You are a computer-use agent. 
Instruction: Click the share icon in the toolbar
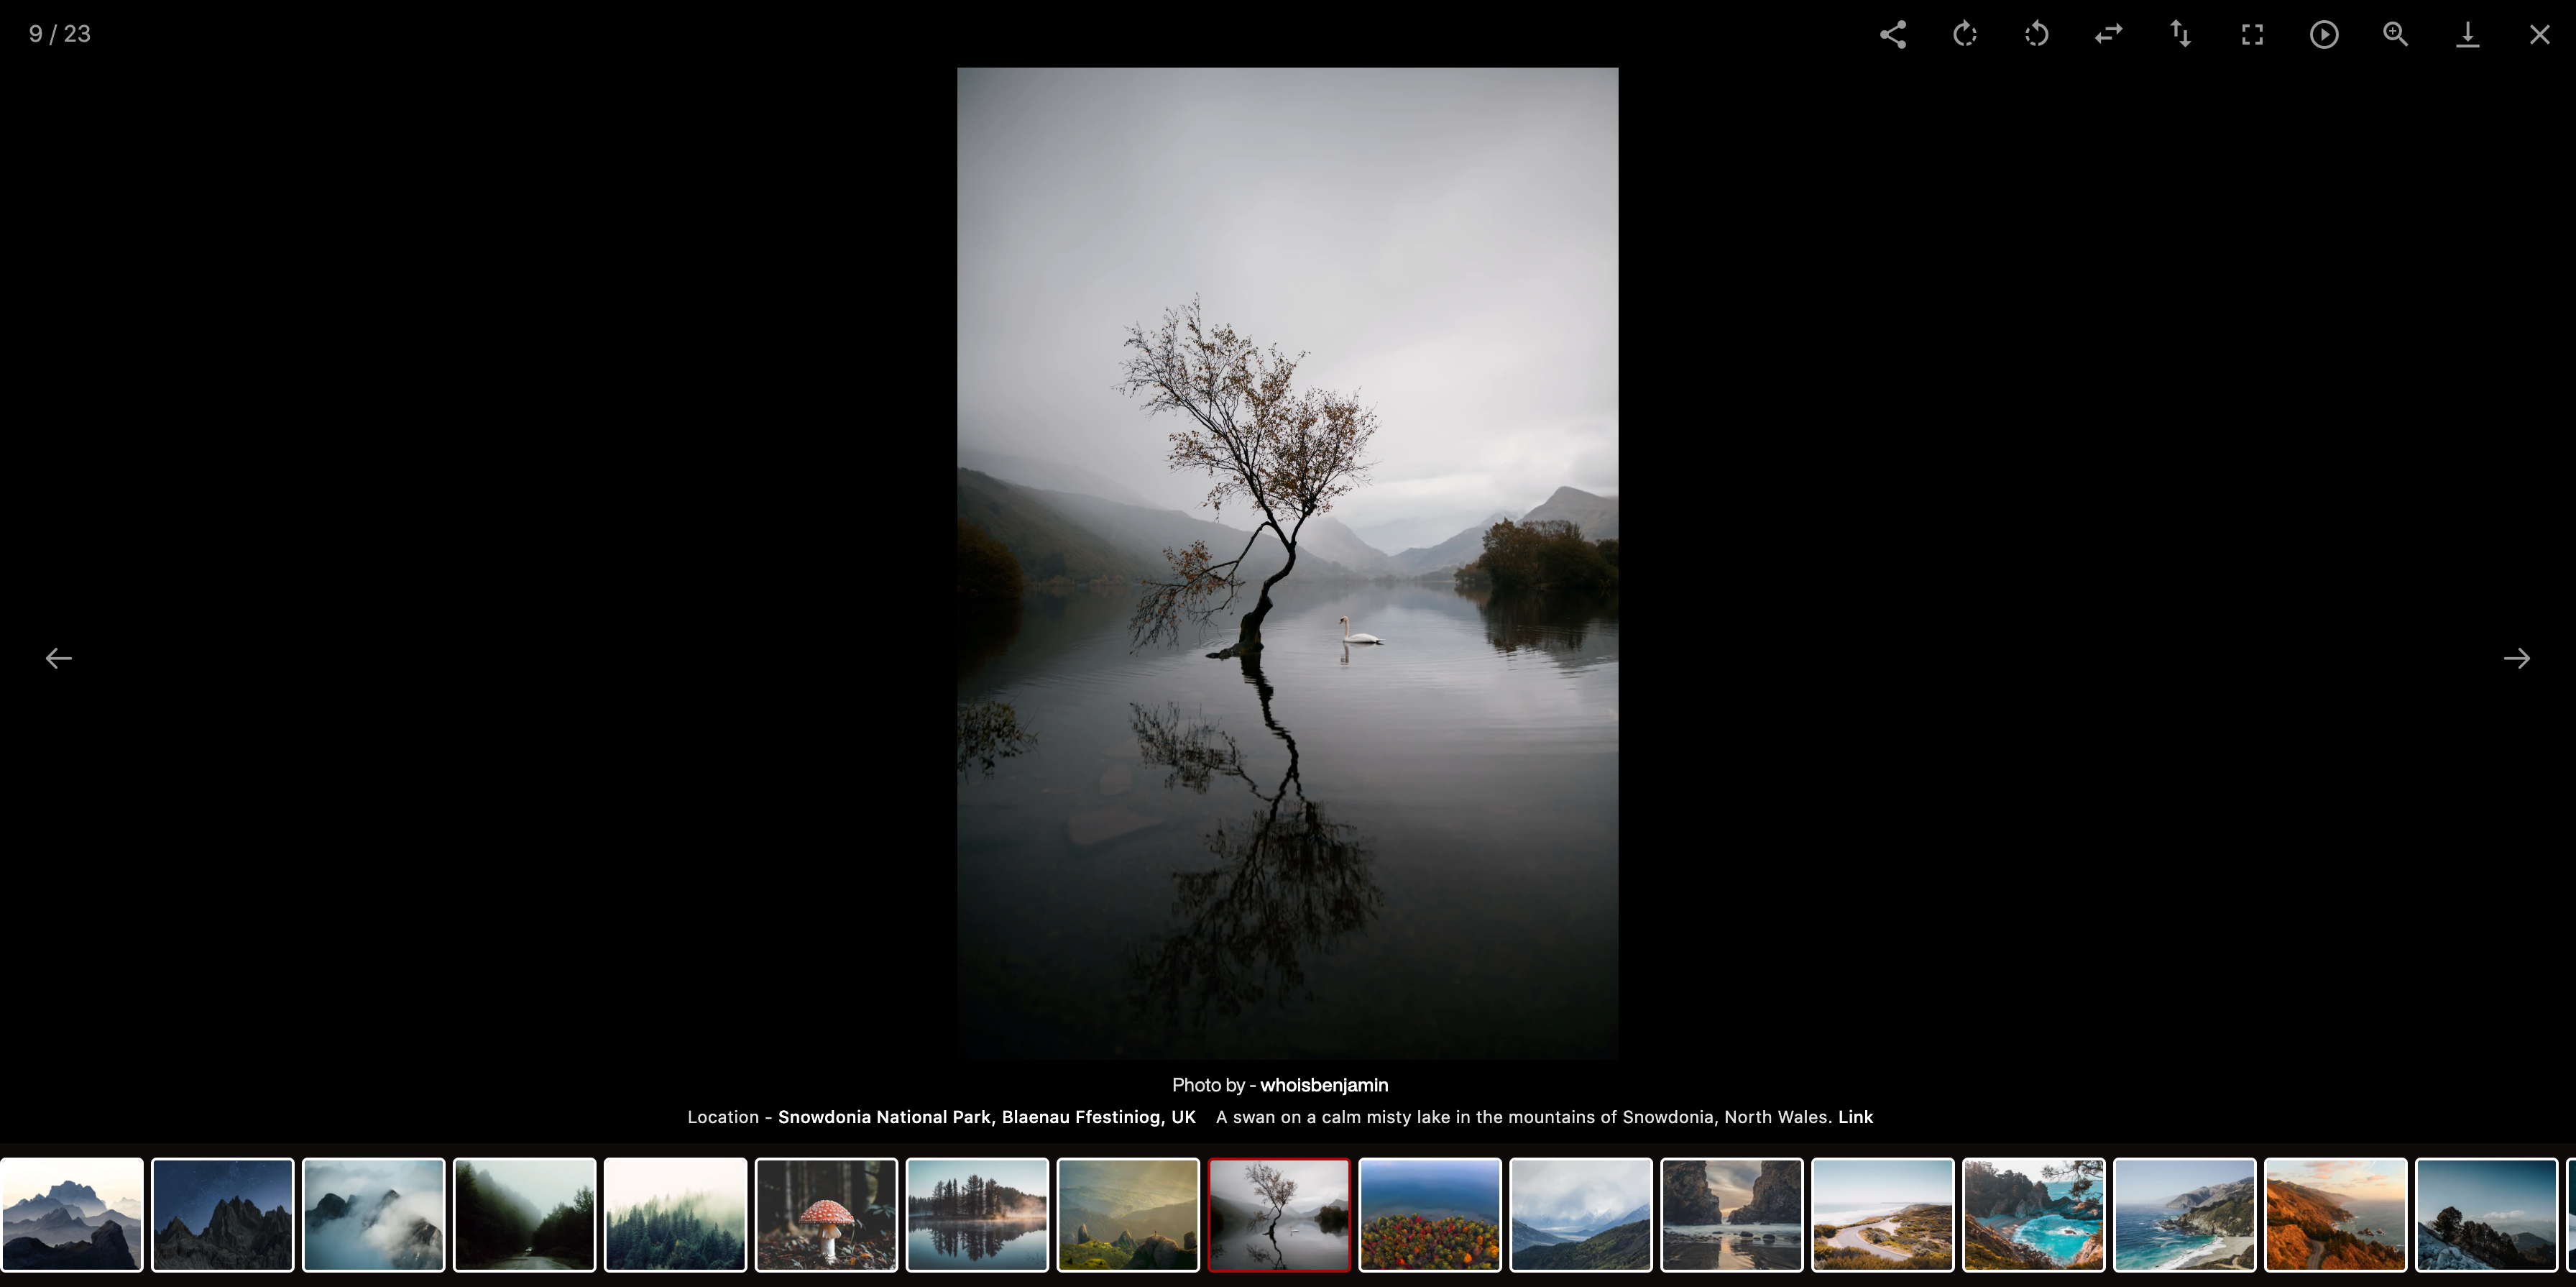coord(1892,35)
